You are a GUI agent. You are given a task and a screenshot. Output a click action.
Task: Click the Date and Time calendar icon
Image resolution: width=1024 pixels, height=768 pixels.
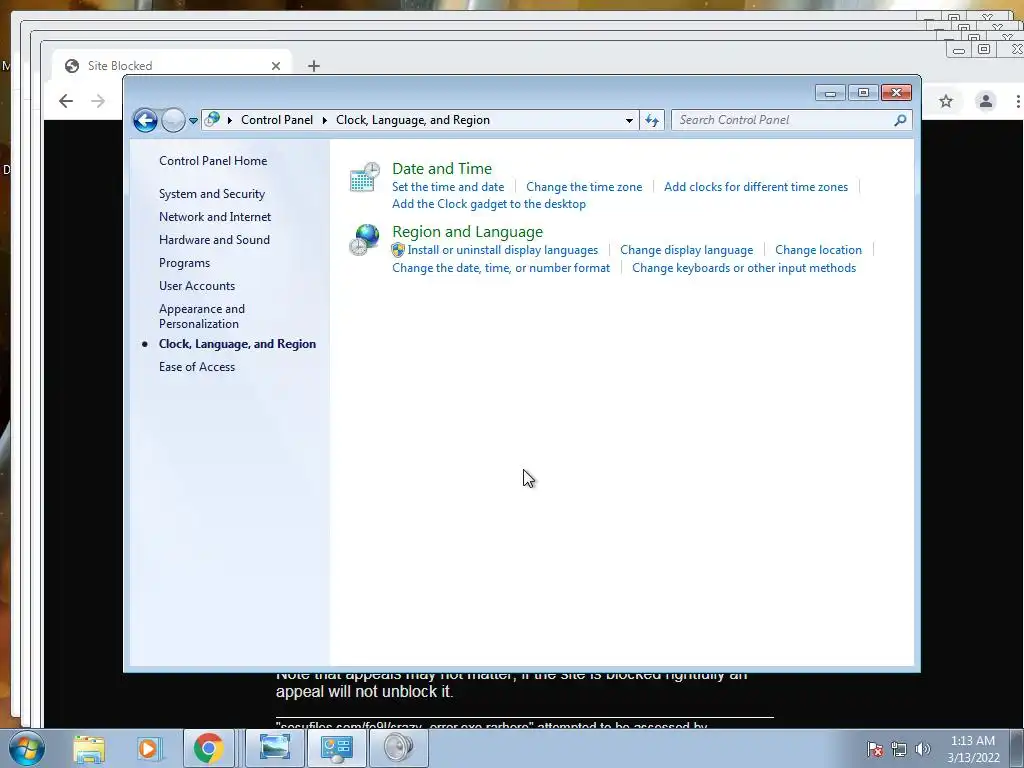click(364, 178)
